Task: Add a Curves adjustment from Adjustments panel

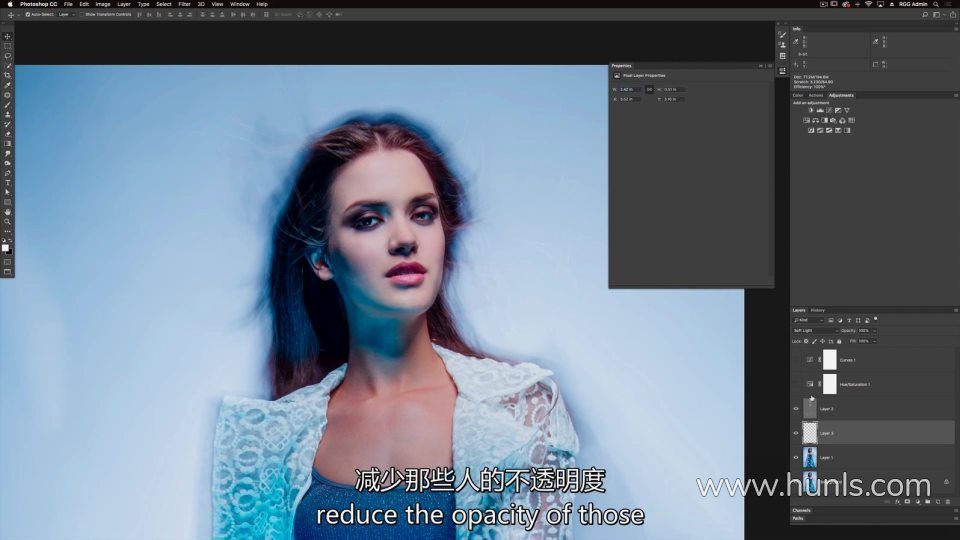Action: pyautogui.click(x=829, y=110)
